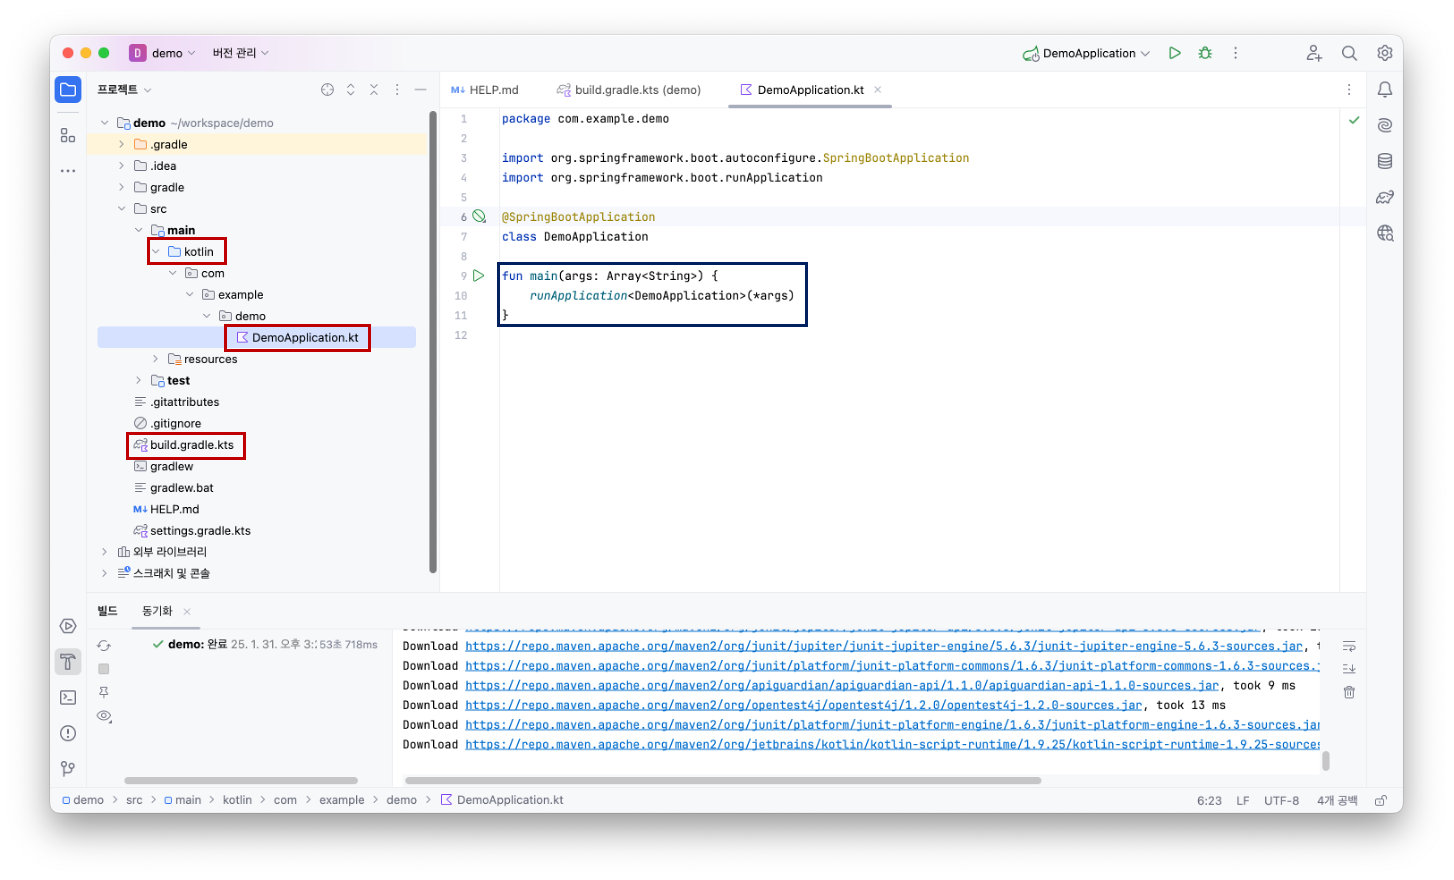Run DemoApplication with the green play button
This screenshot has height=880, width=1454.
pyautogui.click(x=1175, y=53)
